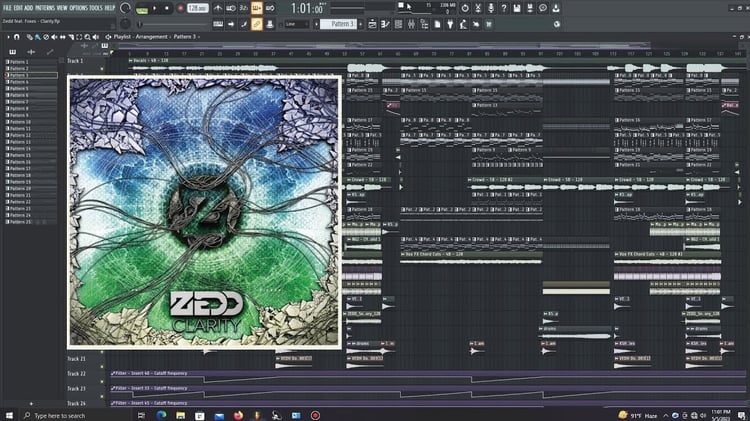The width and height of the screenshot is (750, 421).
Task: Click the render export icon
Action: coord(529,8)
